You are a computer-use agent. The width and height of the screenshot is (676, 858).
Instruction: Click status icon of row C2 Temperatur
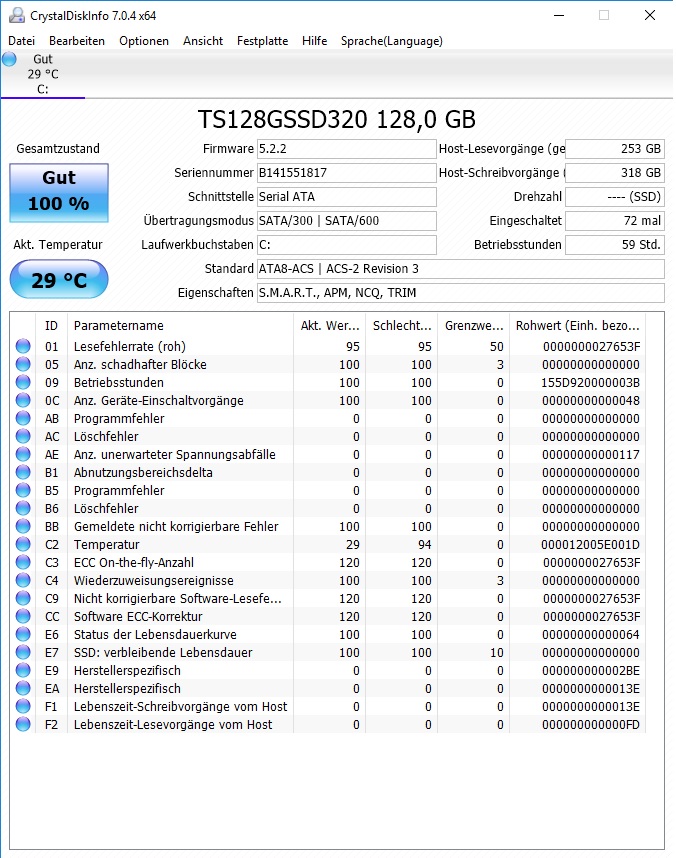pos(23,544)
